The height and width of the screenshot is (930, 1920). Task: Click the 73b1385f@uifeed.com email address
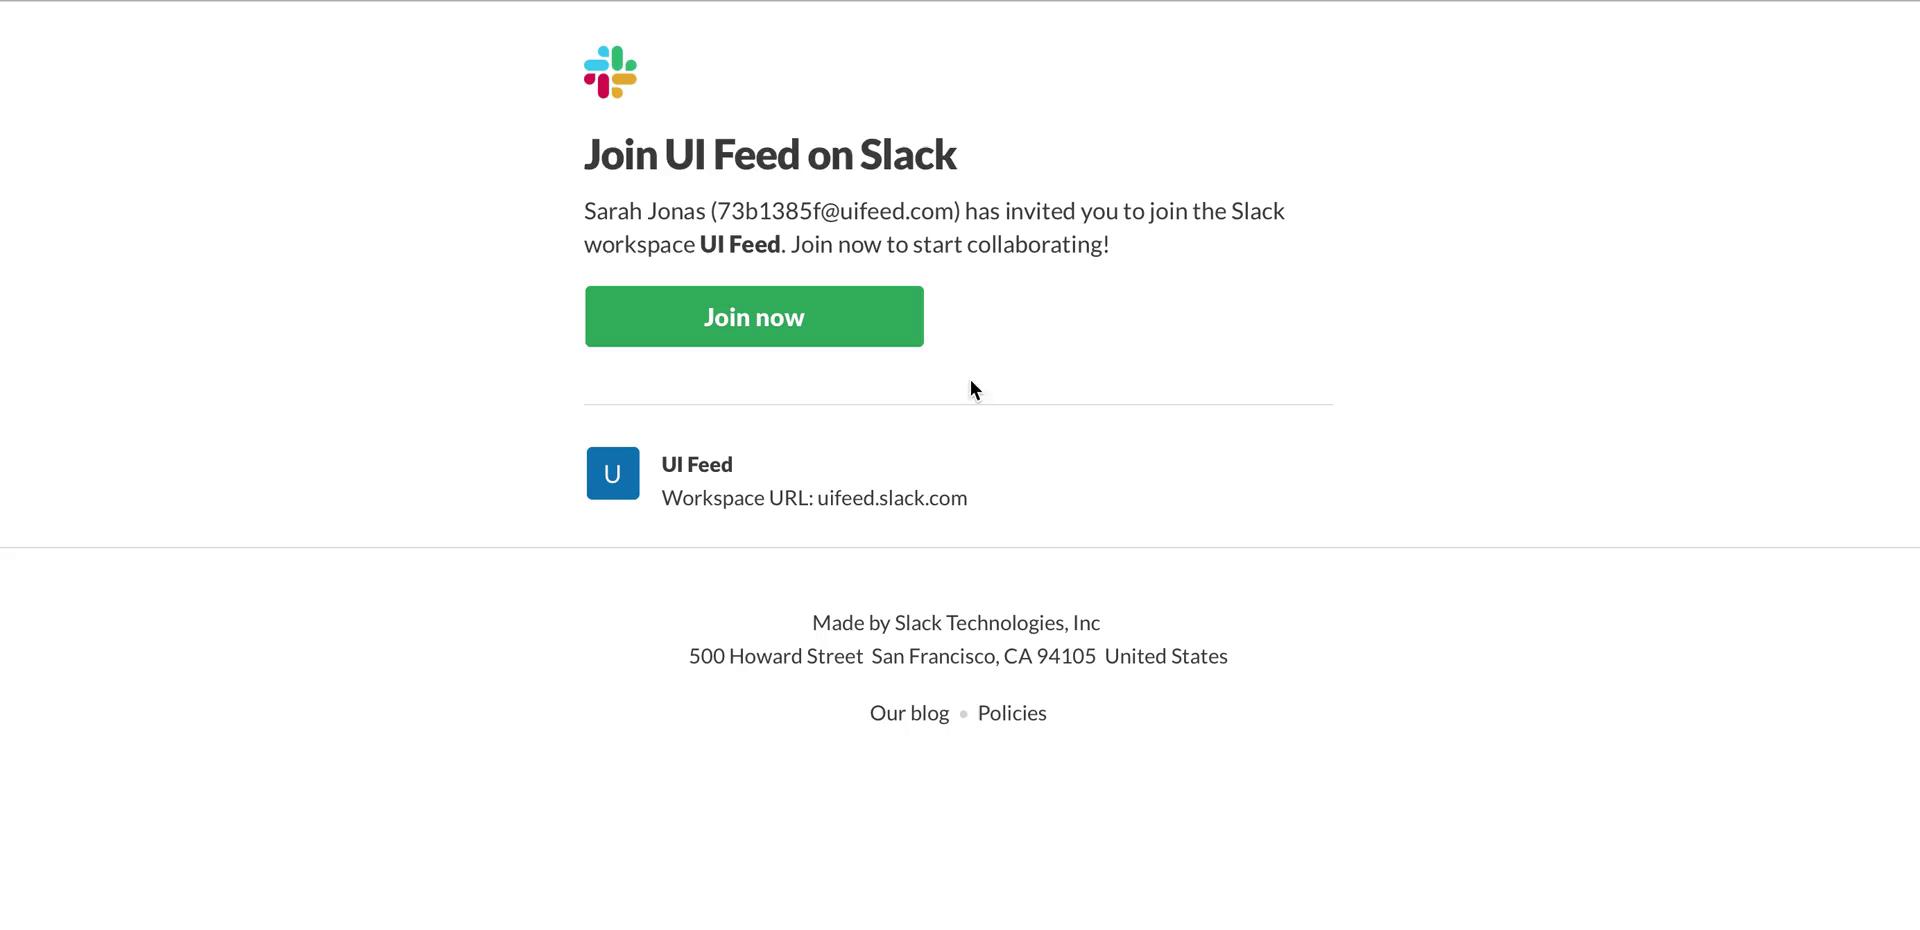(x=835, y=211)
